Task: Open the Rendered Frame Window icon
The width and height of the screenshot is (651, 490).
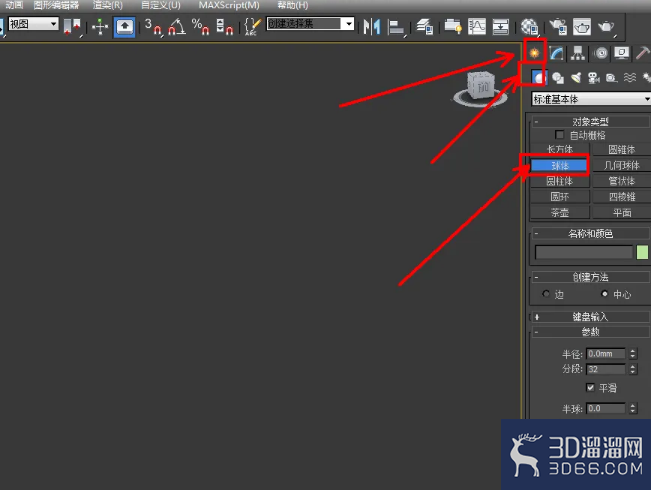Action: (x=582, y=27)
